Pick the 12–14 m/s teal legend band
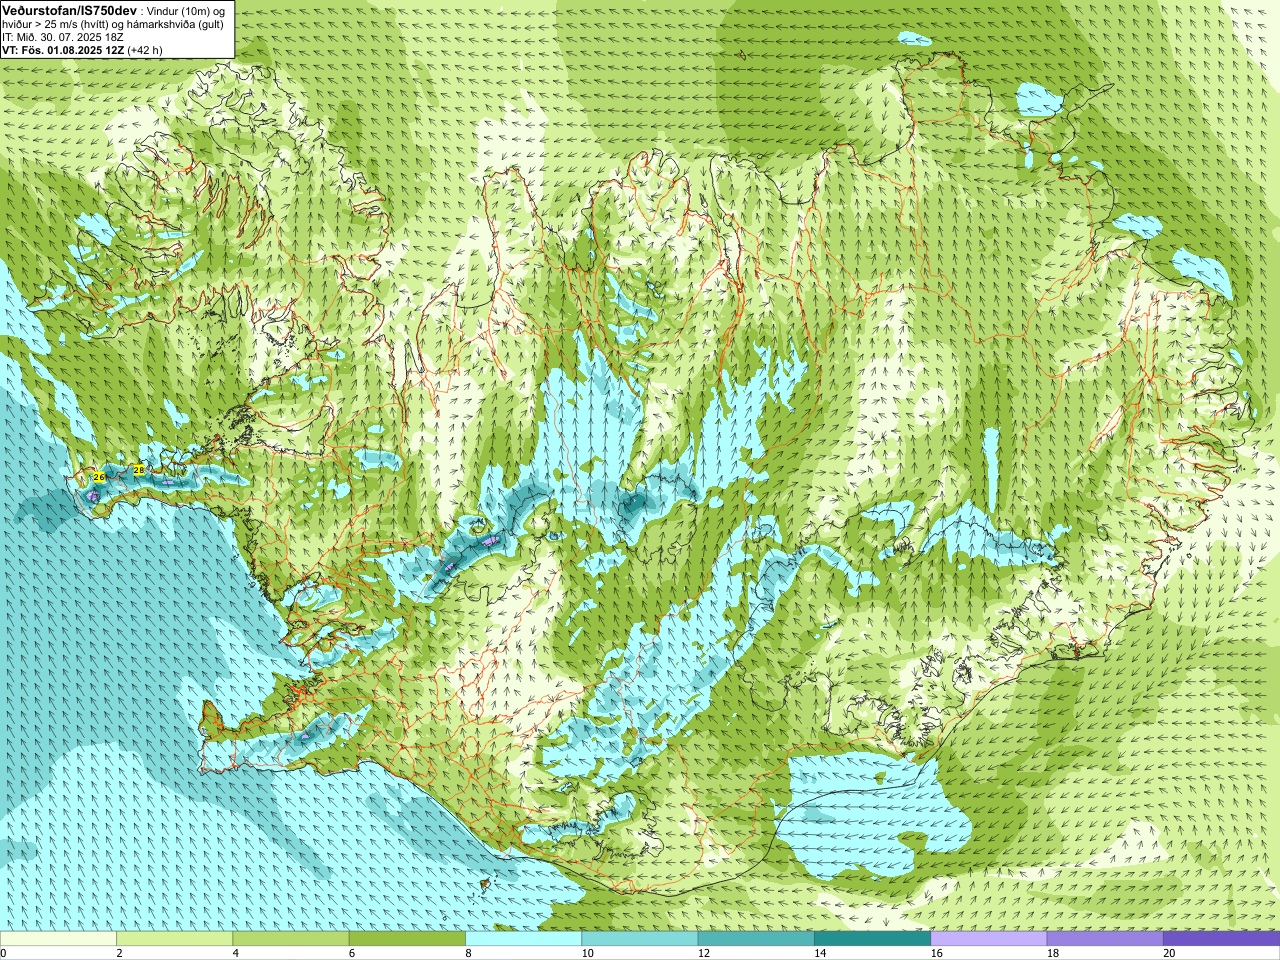1280x960 pixels. pyautogui.click(x=756, y=939)
